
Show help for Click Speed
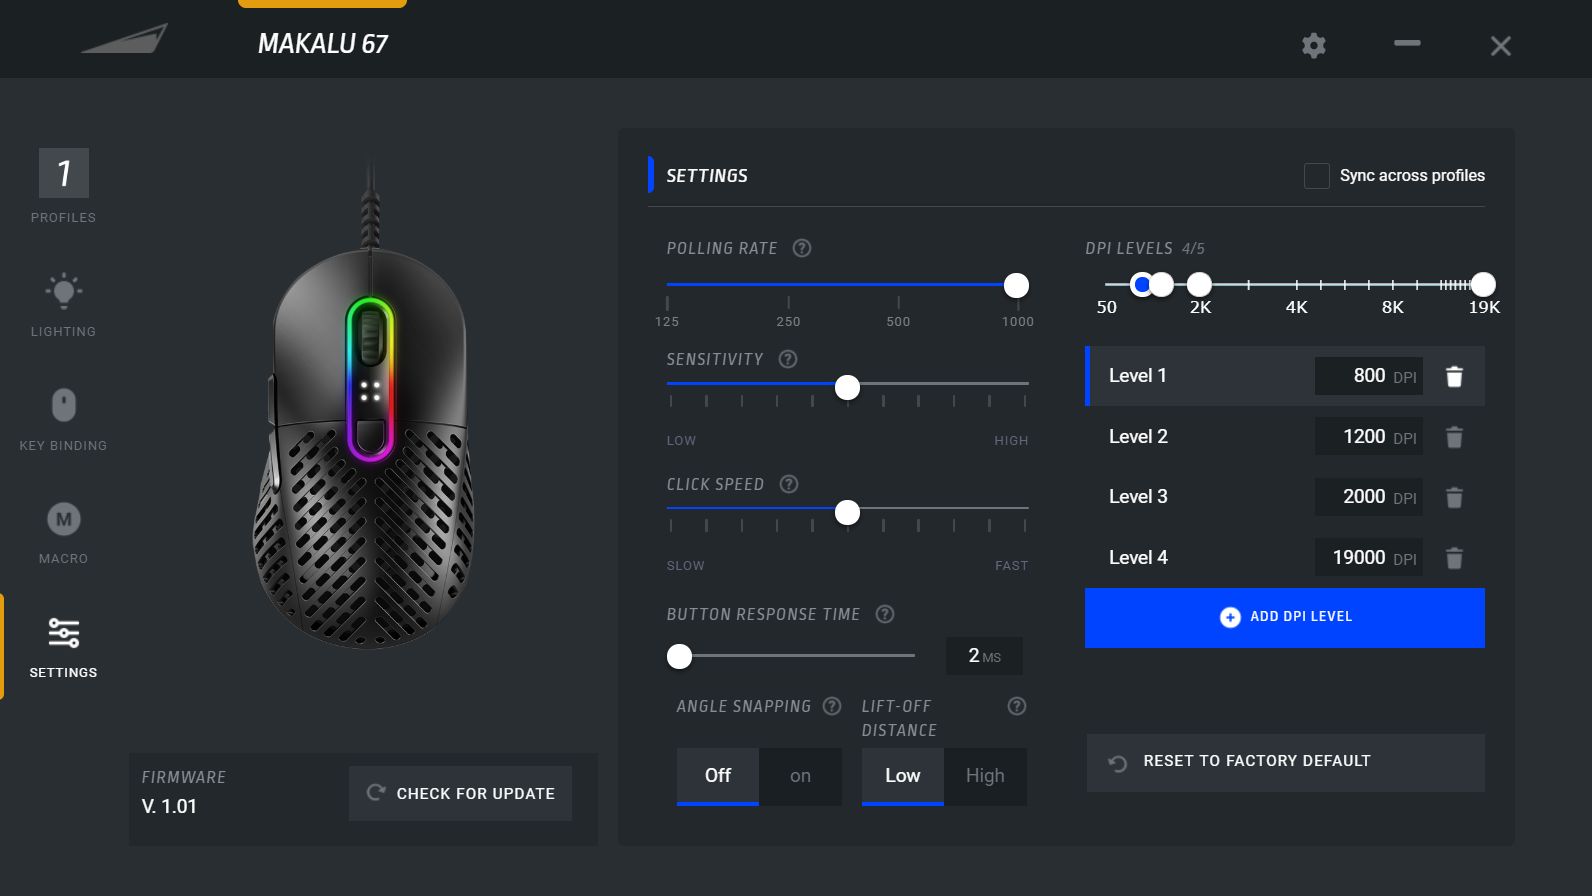pyautogui.click(x=789, y=484)
